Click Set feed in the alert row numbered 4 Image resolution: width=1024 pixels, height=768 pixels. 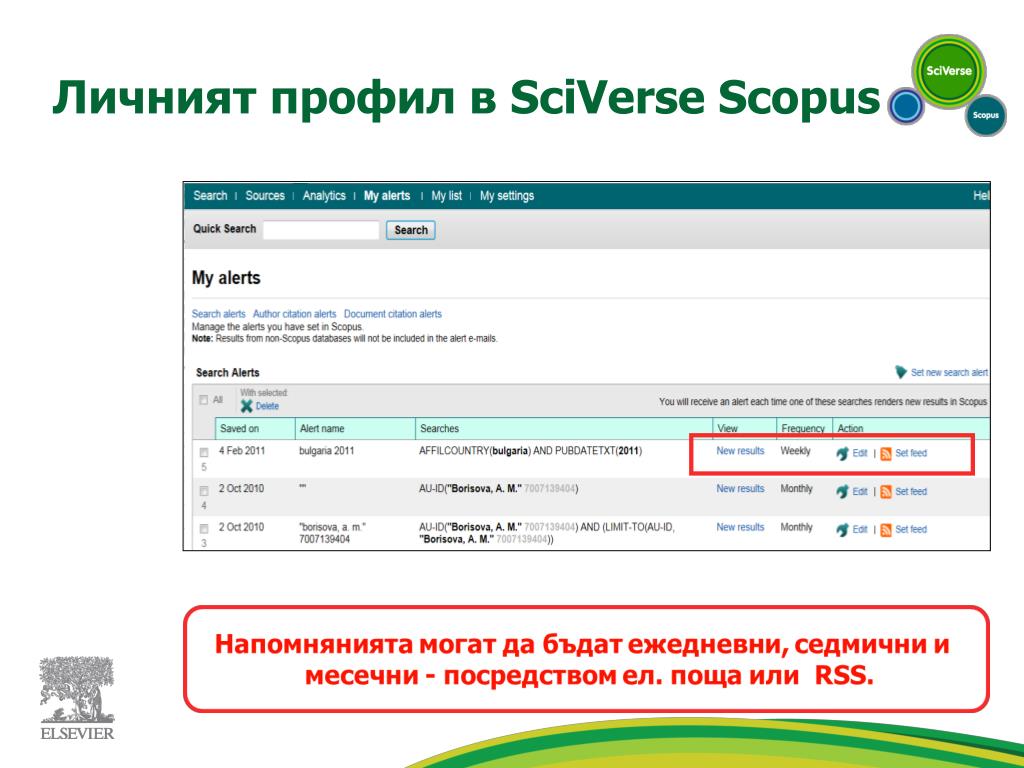click(x=910, y=491)
